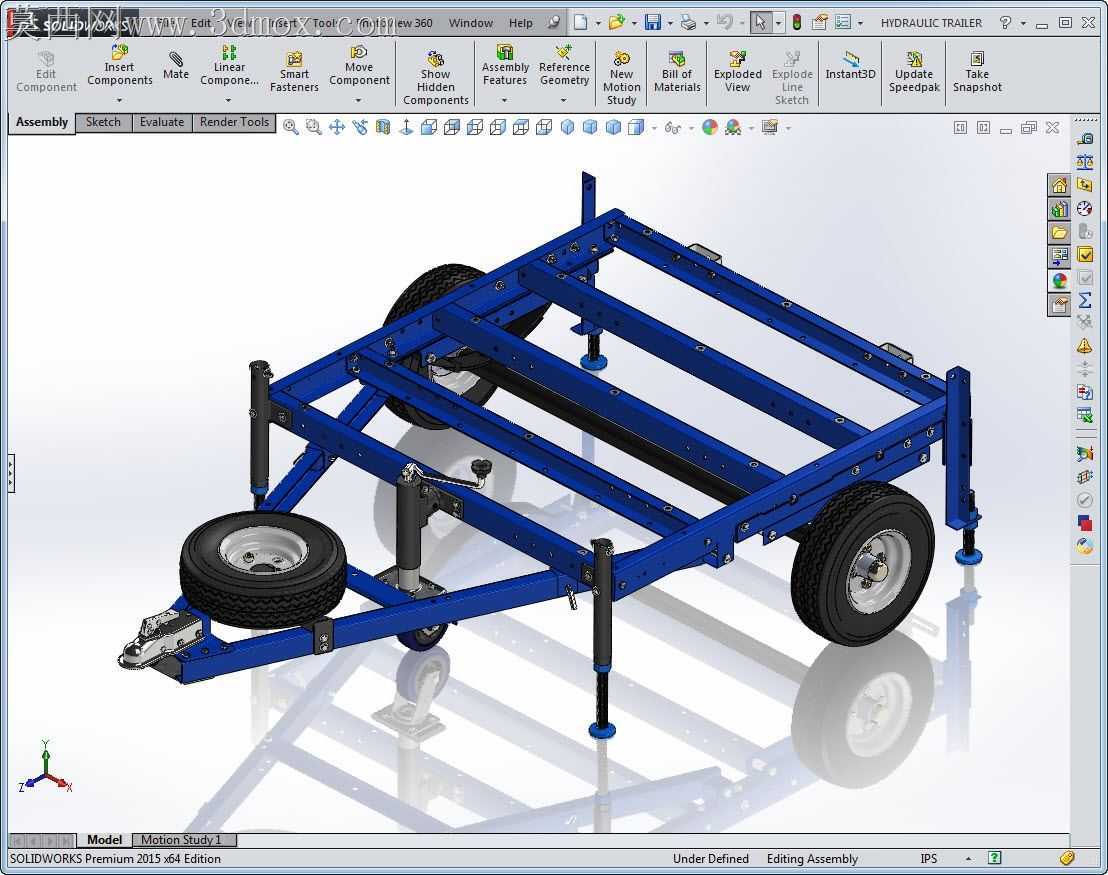1108x875 pixels.
Task: Select the Mate tool
Action: click(x=176, y=65)
